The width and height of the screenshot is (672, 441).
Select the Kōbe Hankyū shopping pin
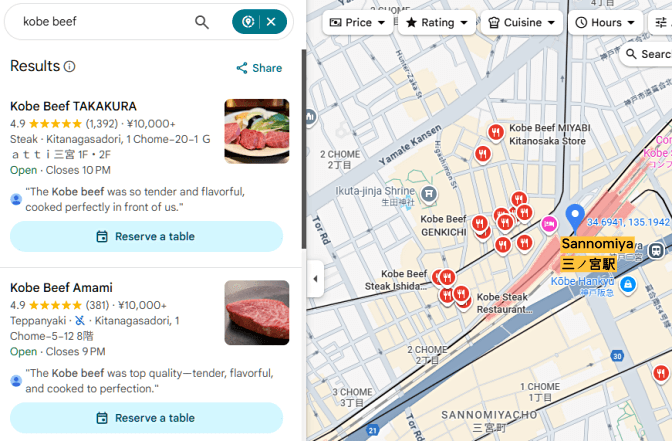[628, 284]
